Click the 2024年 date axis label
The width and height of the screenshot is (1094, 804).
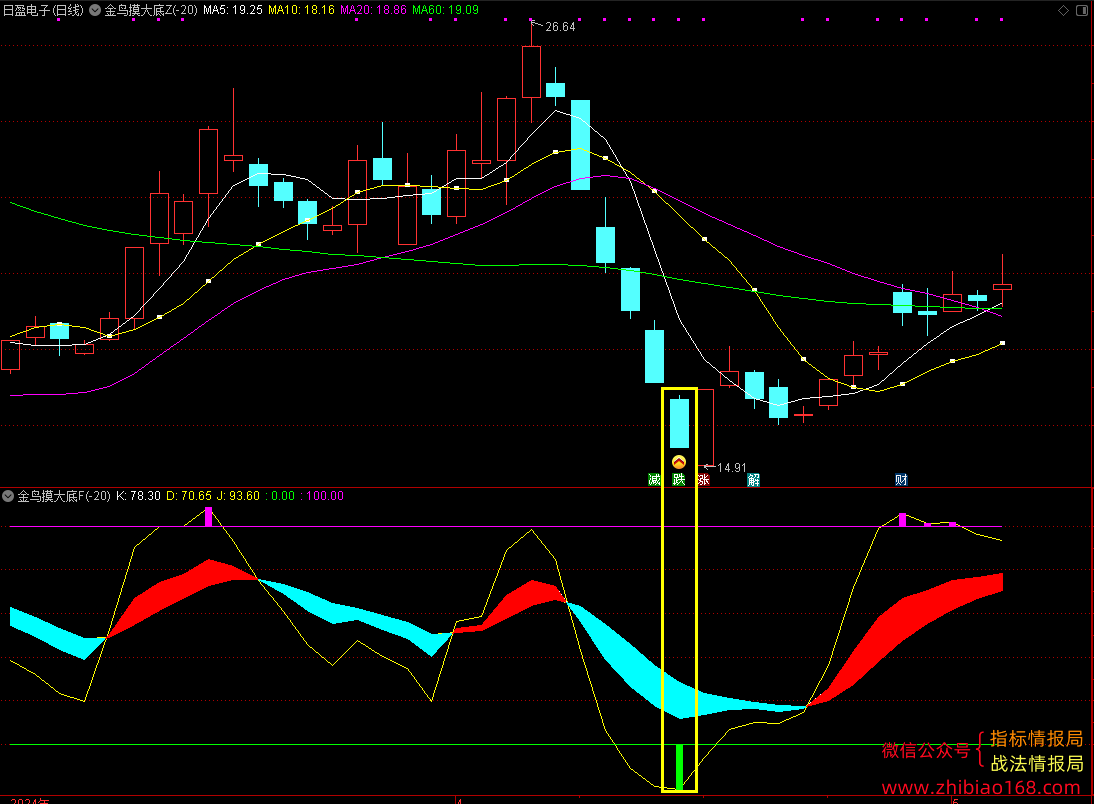[x=29, y=801]
